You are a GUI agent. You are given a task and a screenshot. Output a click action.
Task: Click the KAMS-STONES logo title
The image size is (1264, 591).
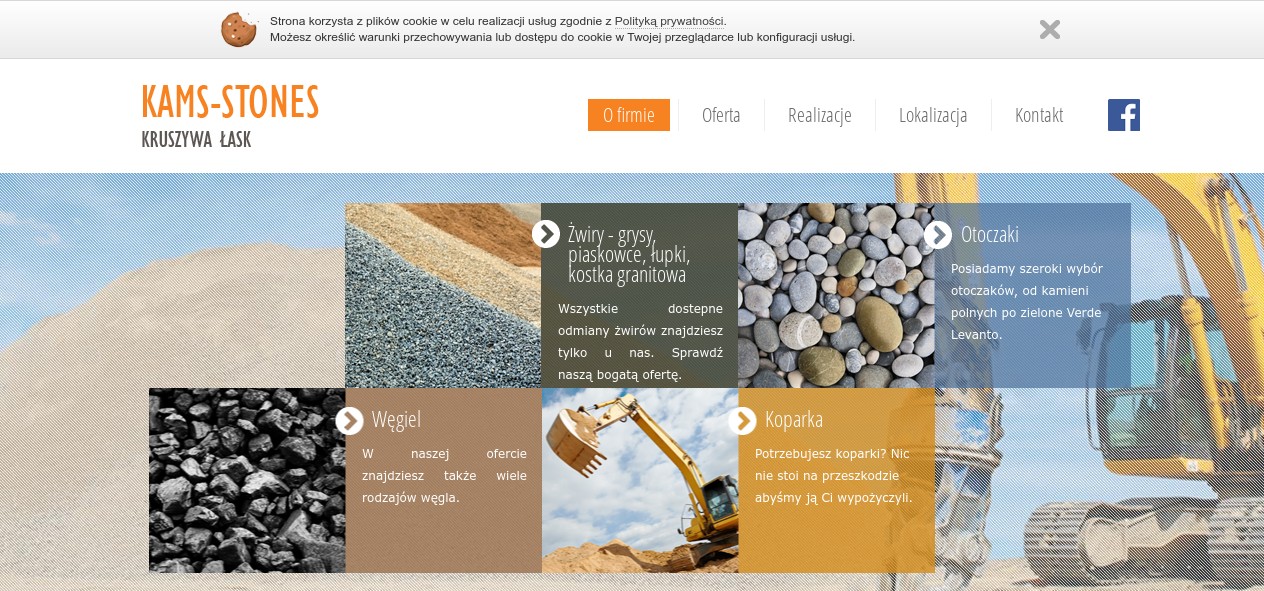pos(230,102)
